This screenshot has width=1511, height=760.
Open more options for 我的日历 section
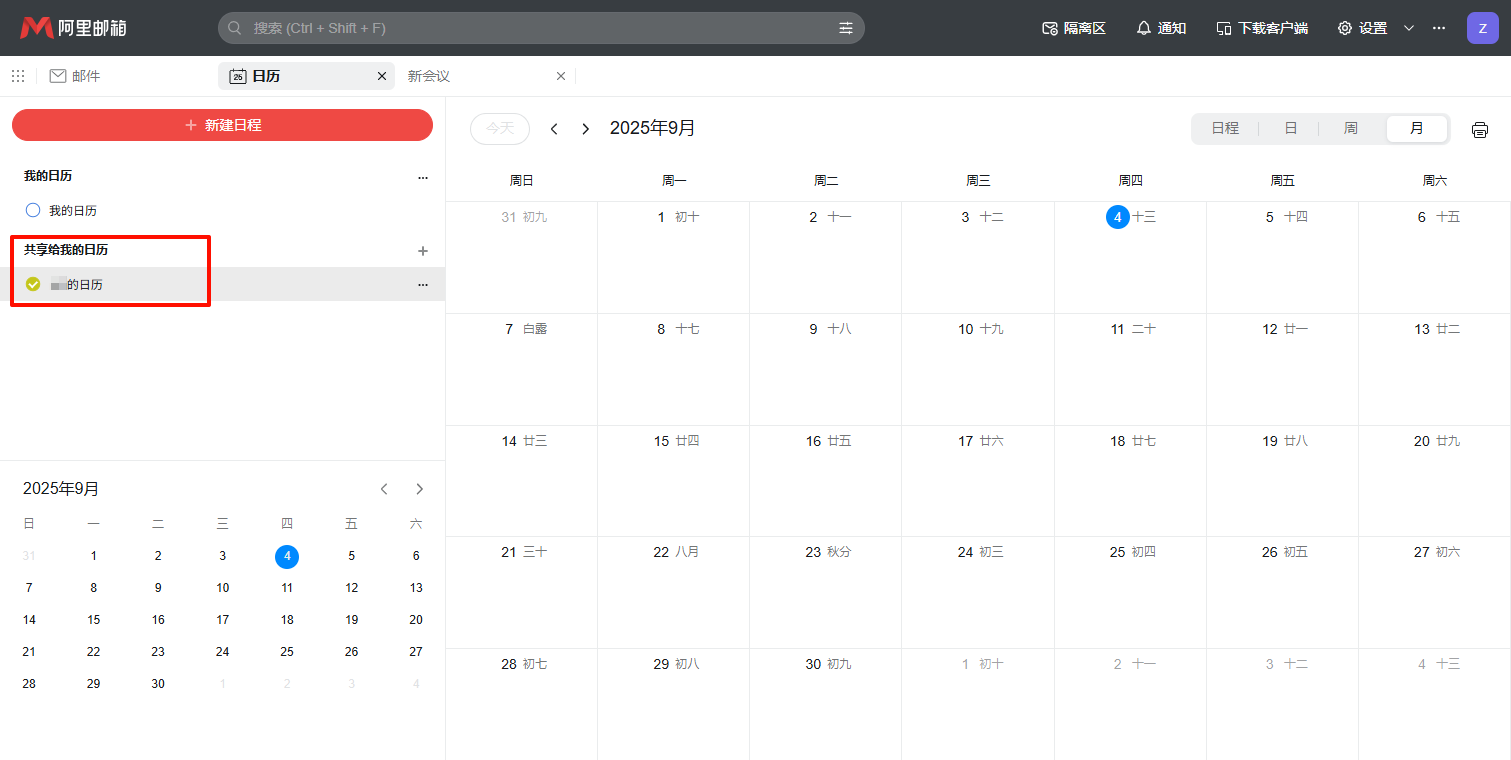(422, 177)
